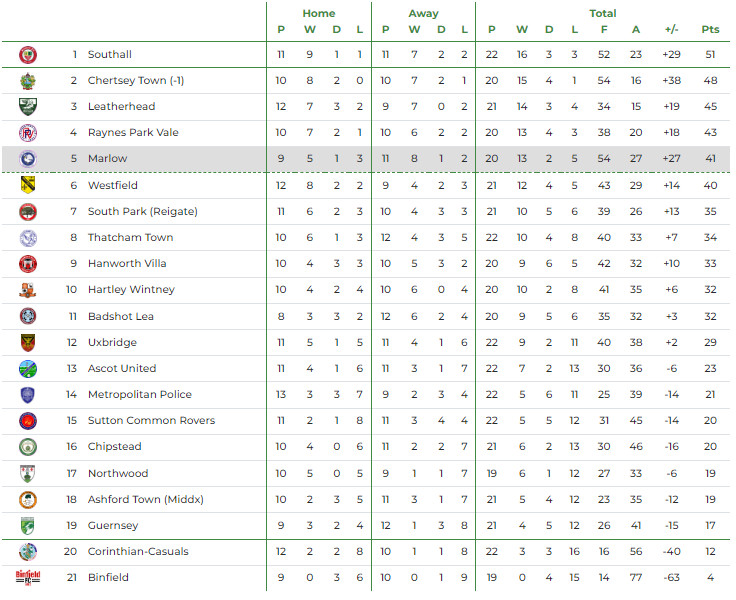This screenshot has width=736, height=600.
Task: Click the Guernsey green club crest
Action: (28, 525)
